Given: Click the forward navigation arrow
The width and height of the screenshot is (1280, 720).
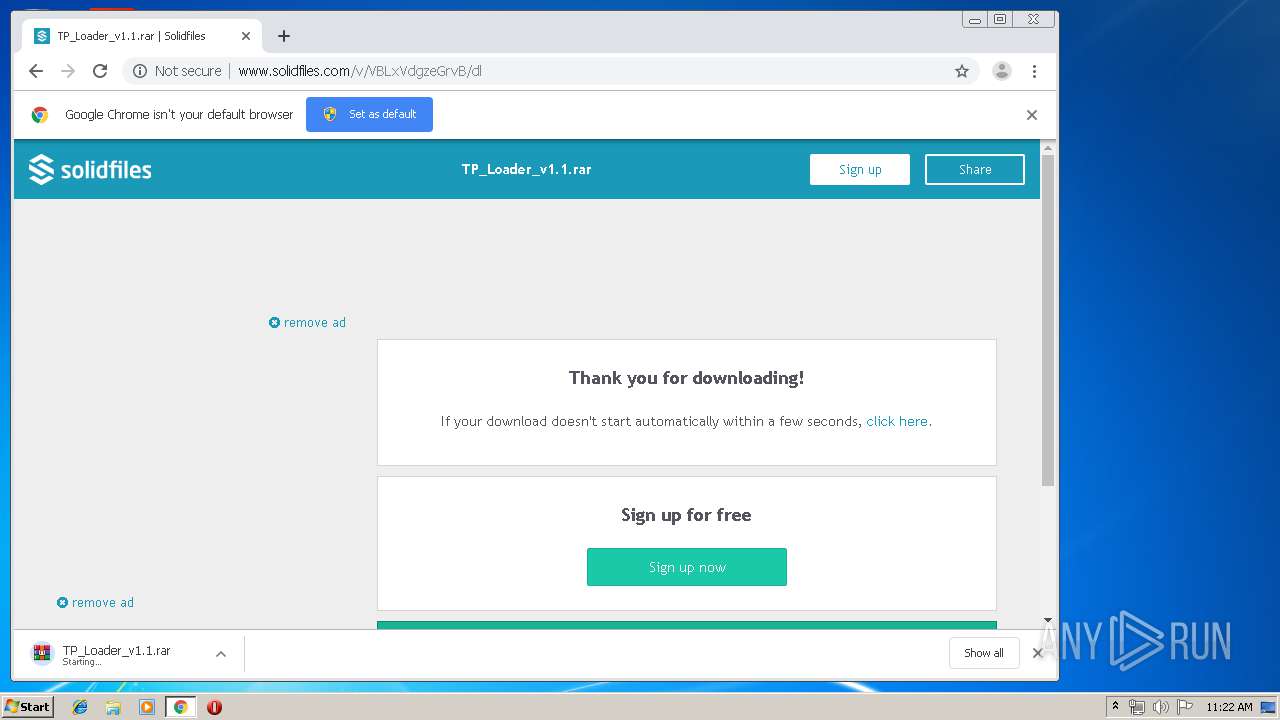Looking at the screenshot, I should point(68,71).
